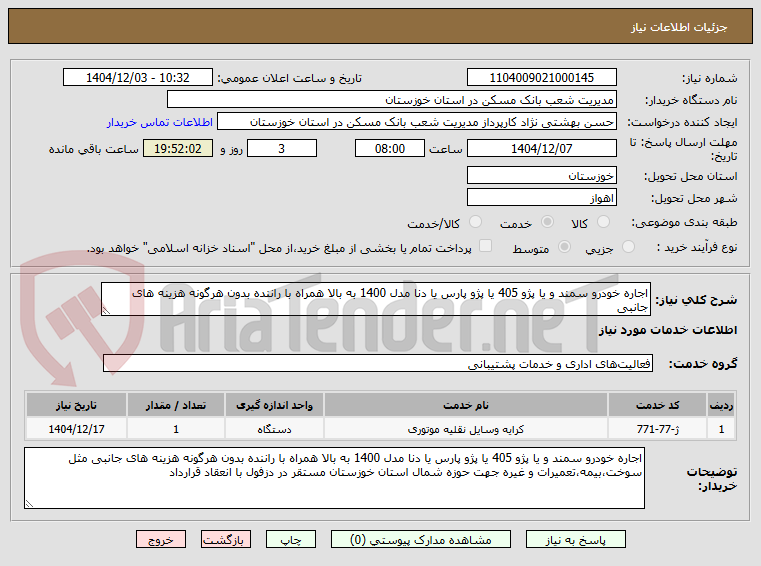
Task: Click the announcement date field 1404/12/03 - 10:32
Action: (x=138, y=78)
